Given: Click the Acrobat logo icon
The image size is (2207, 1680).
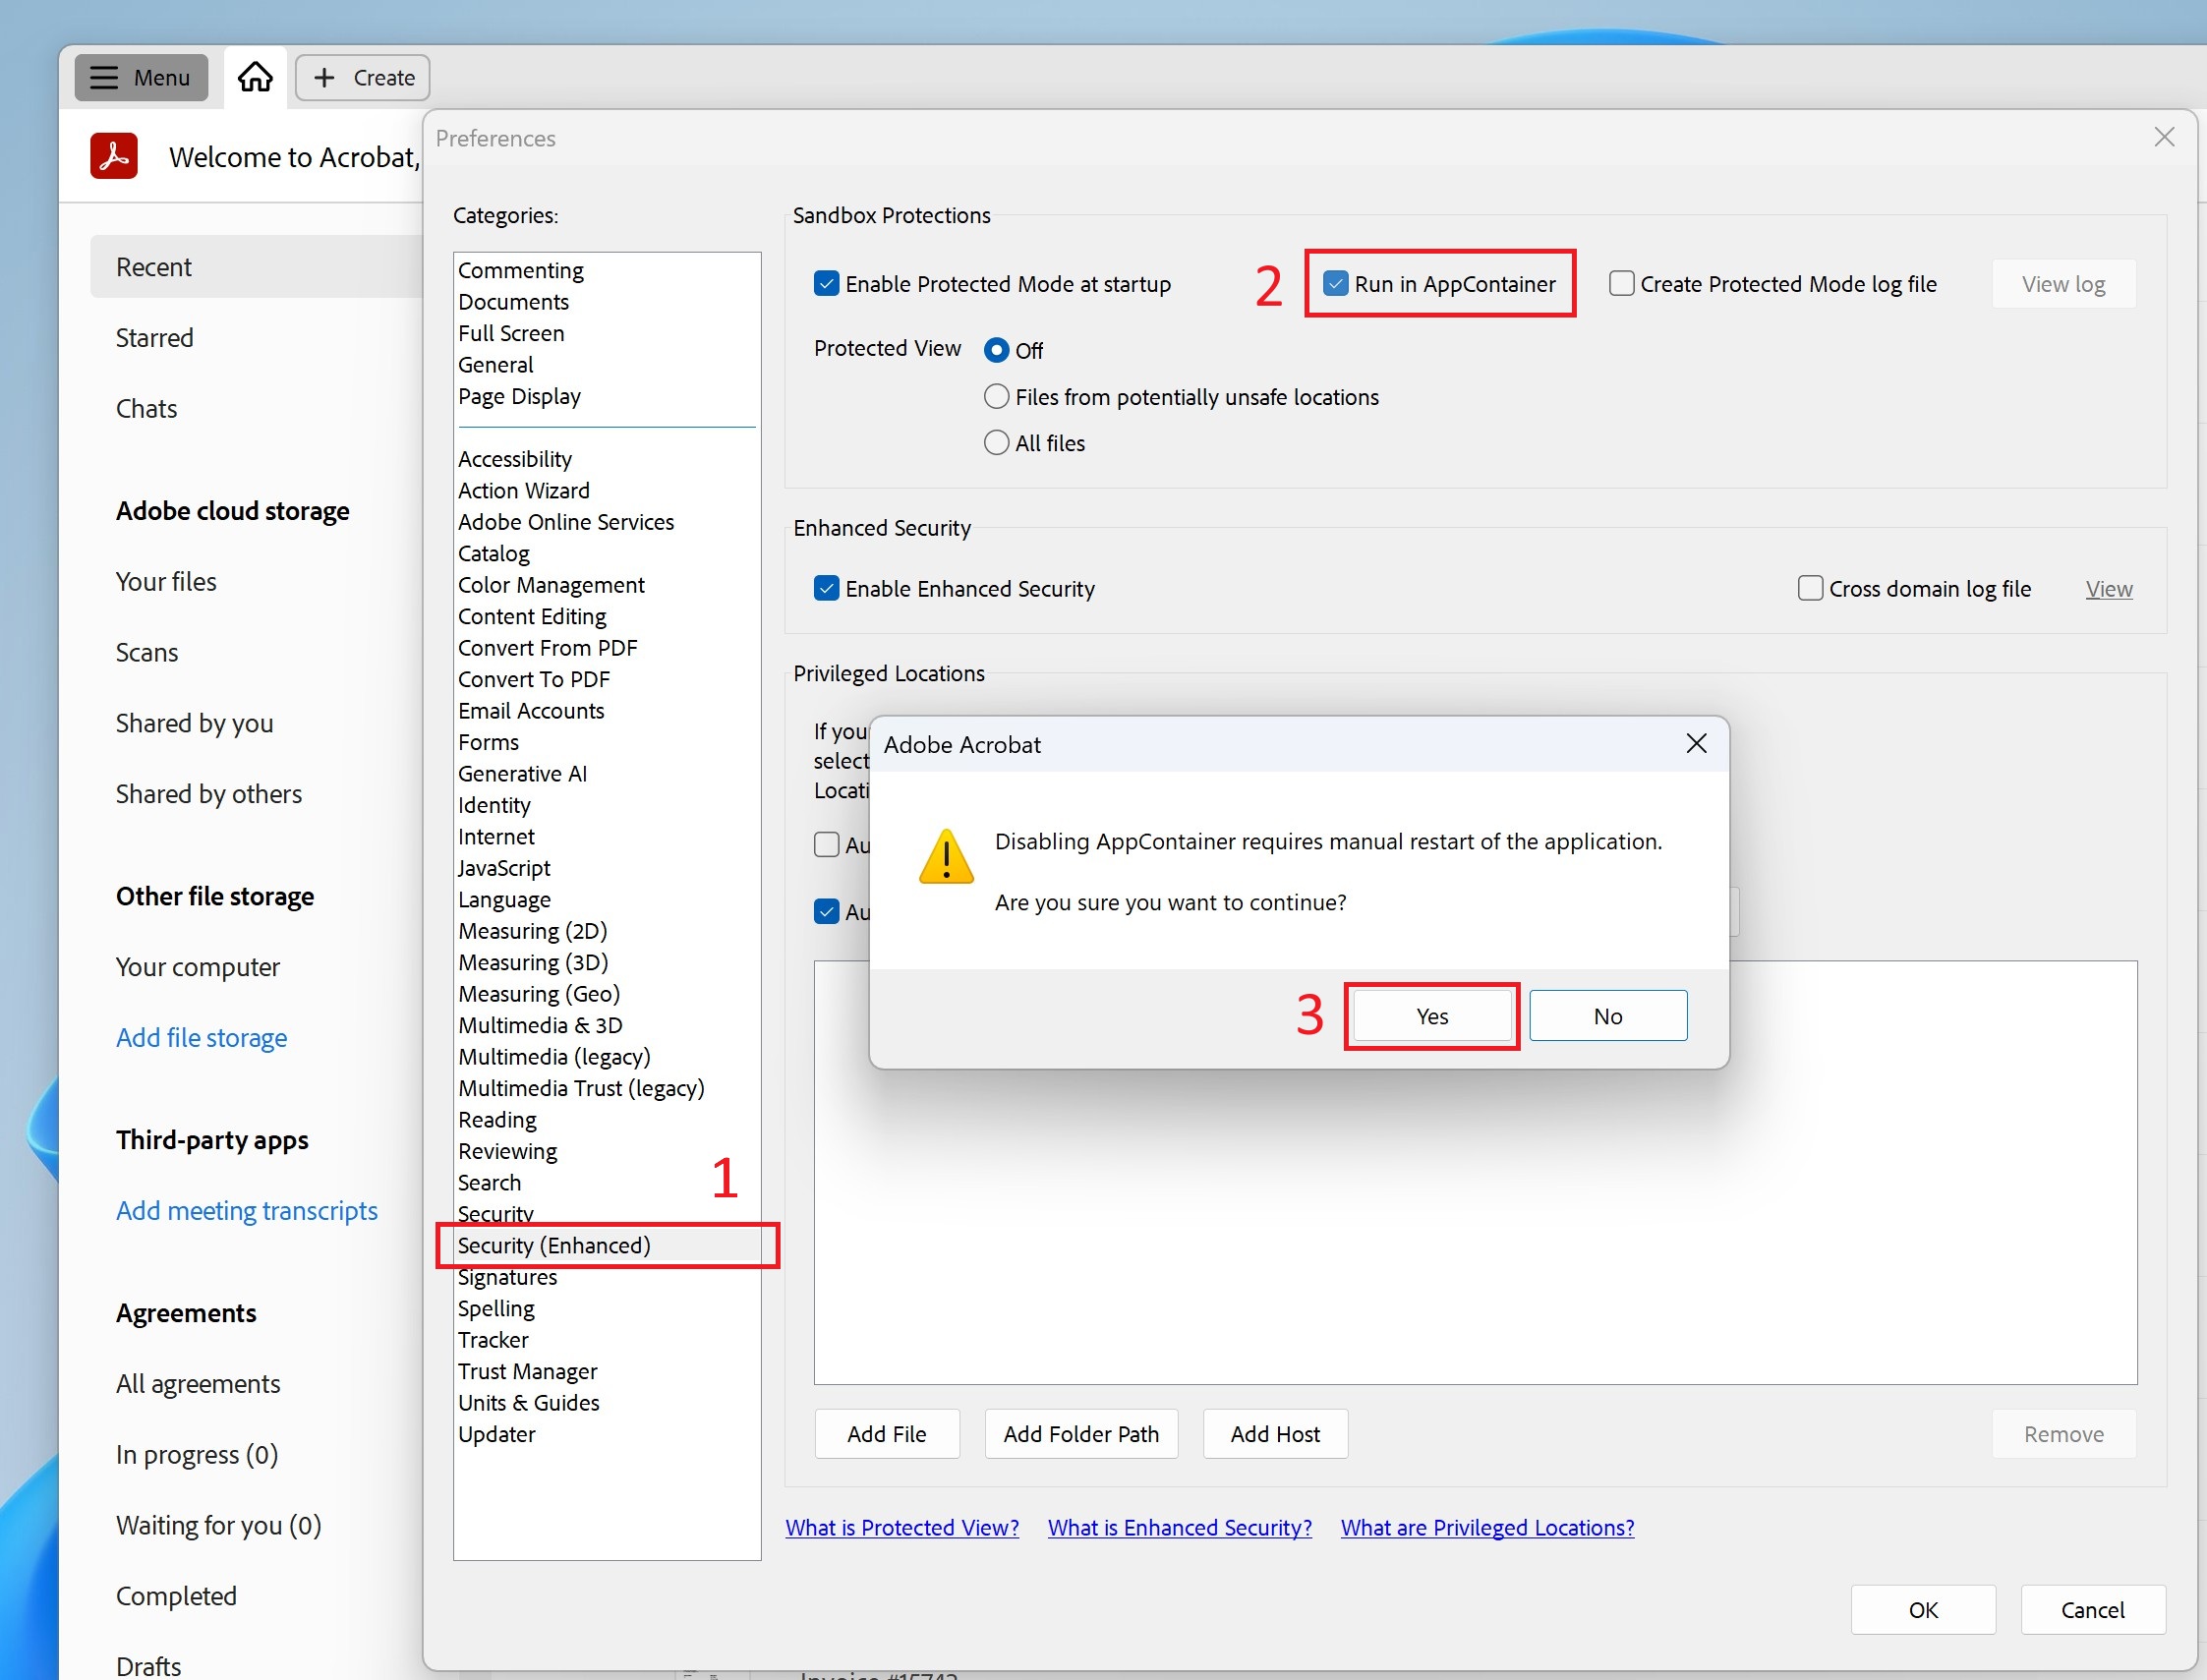Looking at the screenshot, I should click(114, 156).
